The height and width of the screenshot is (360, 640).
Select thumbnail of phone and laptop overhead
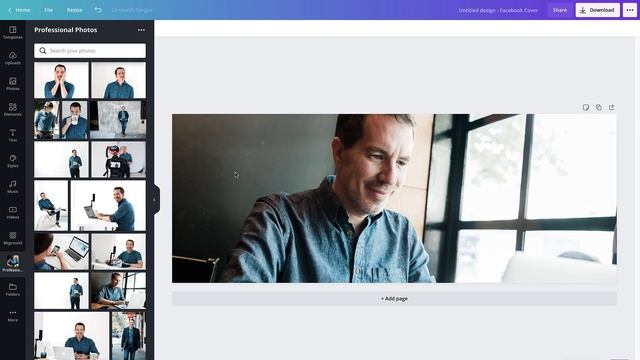tap(61, 252)
